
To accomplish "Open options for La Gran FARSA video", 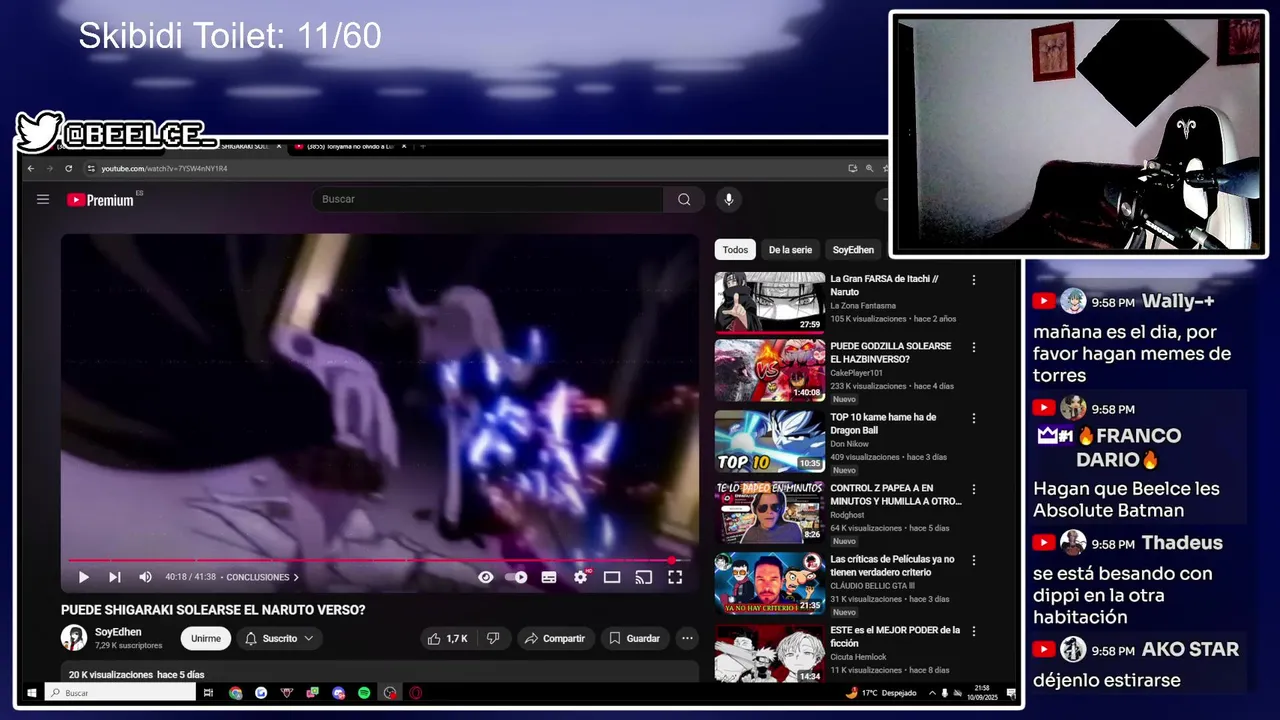I will (x=973, y=280).
